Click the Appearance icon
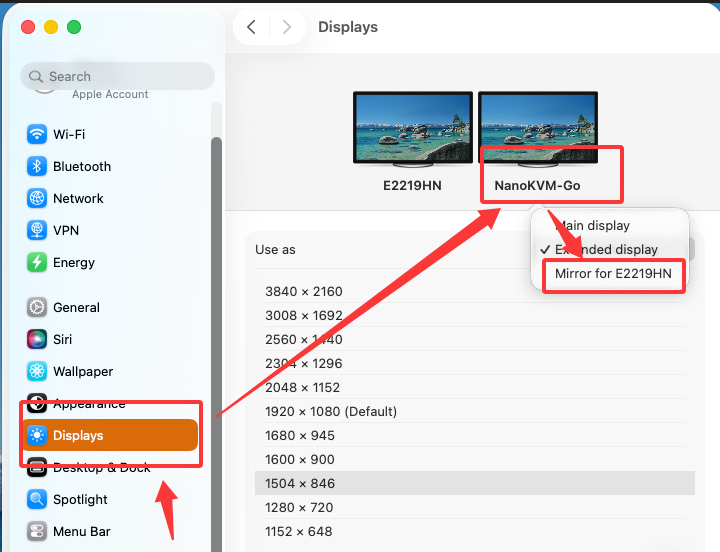Screen dimensions: 720x552 tap(37, 403)
